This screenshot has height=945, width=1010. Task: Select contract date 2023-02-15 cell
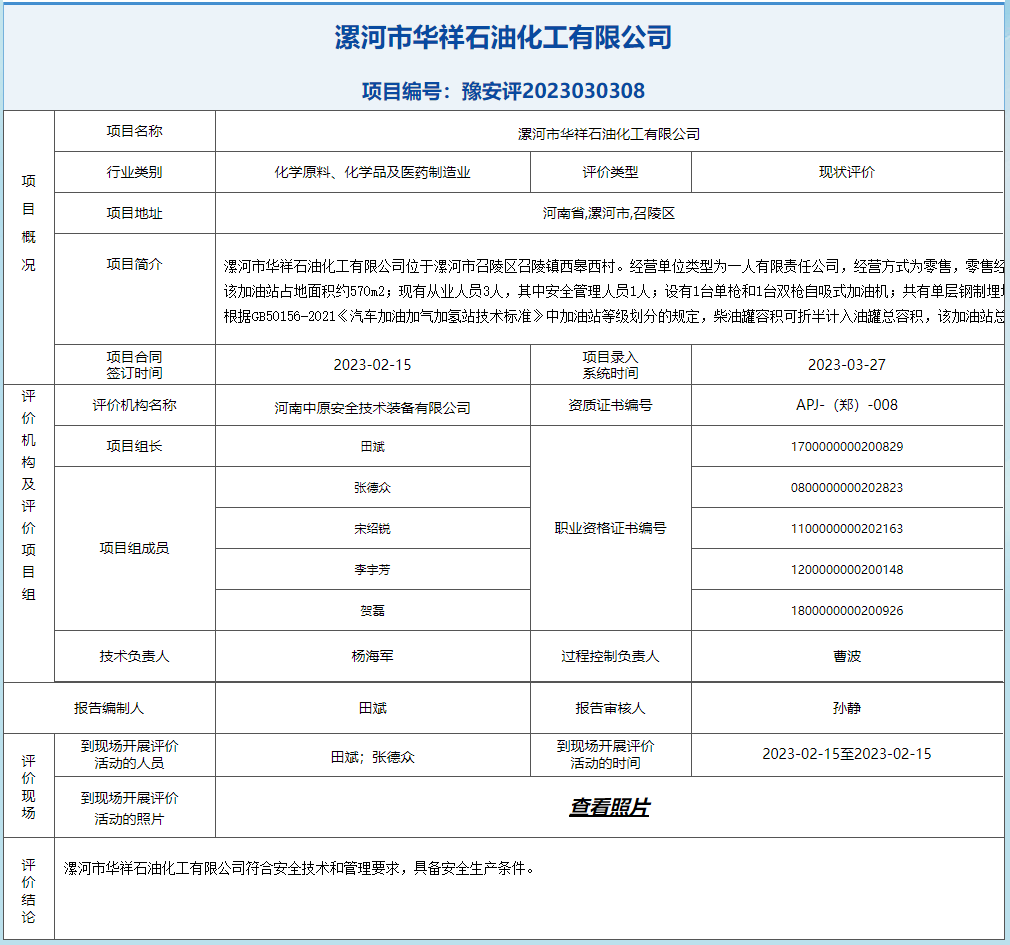pos(372,365)
